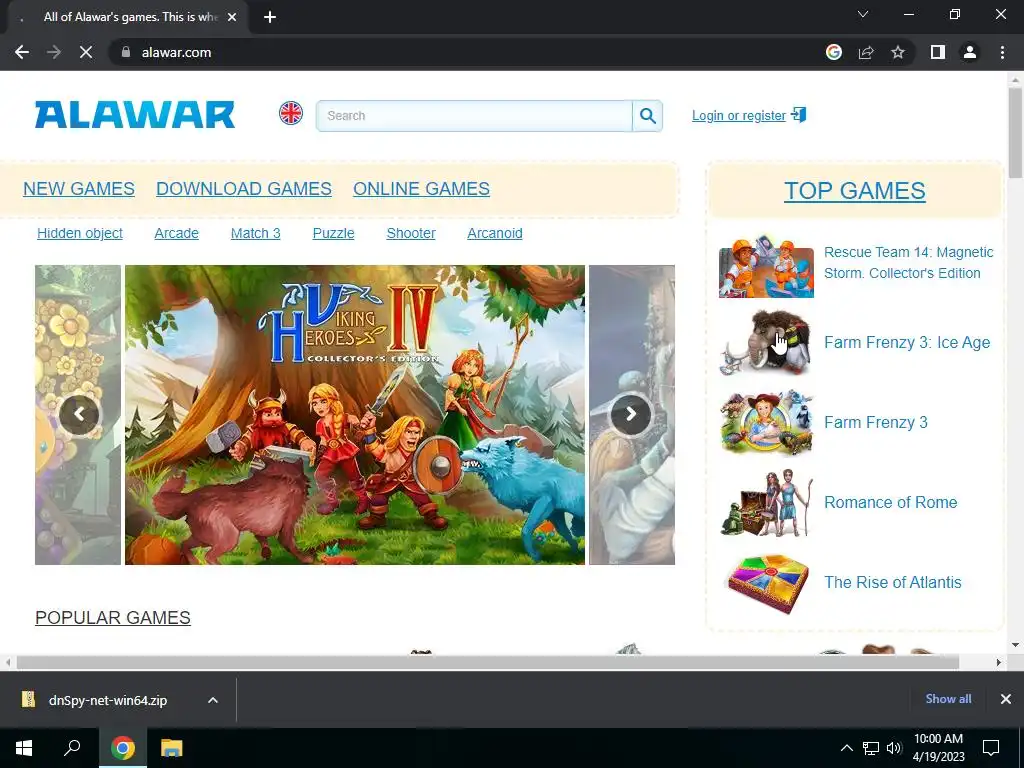
Task: Click the mammoth Farm Frenzy thumbnail
Action: [x=766, y=342]
